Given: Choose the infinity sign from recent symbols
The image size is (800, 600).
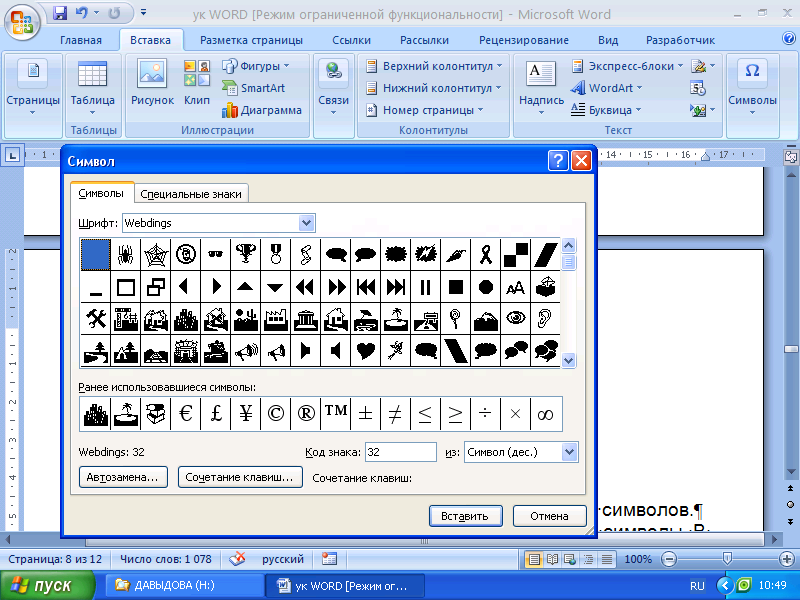Looking at the screenshot, I should pos(546,414).
